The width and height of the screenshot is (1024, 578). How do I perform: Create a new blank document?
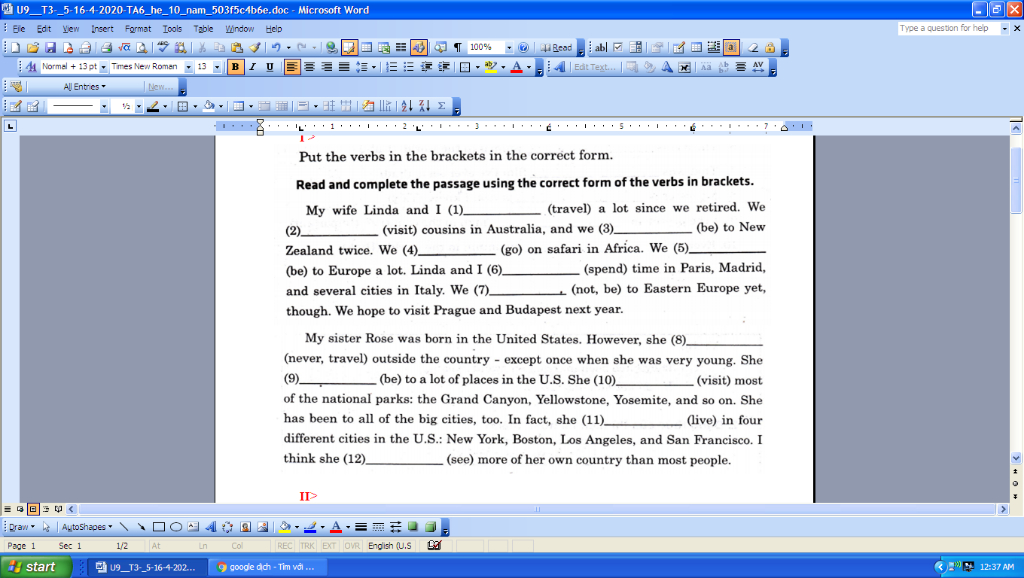pos(15,48)
